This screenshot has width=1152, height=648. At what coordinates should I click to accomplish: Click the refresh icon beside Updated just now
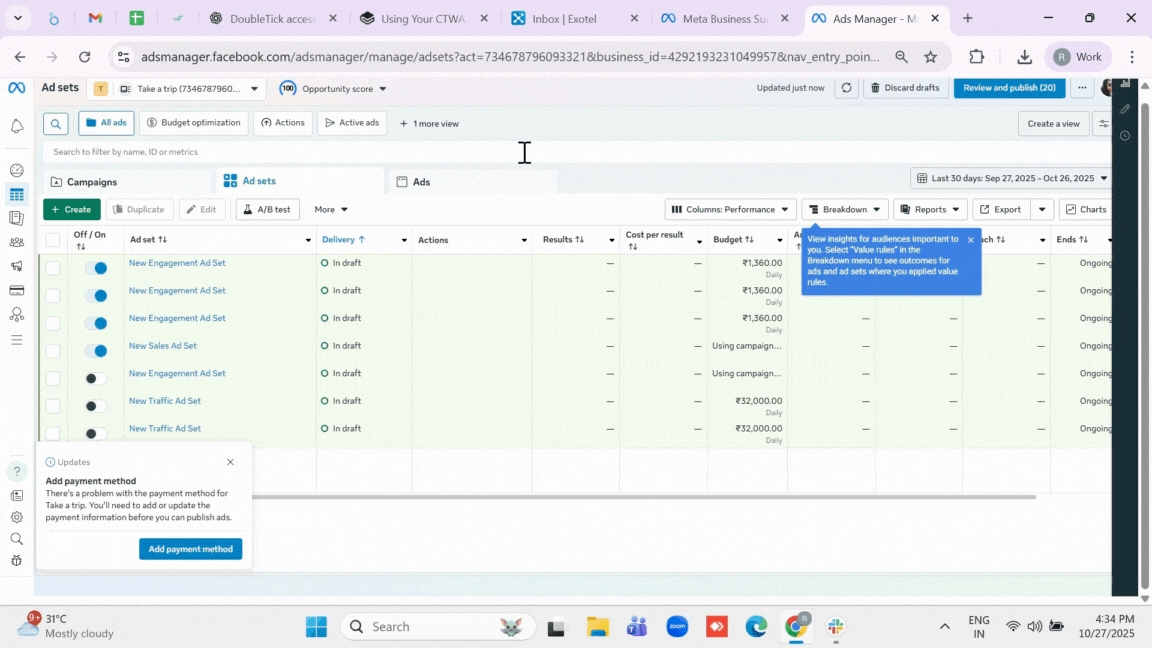846,88
